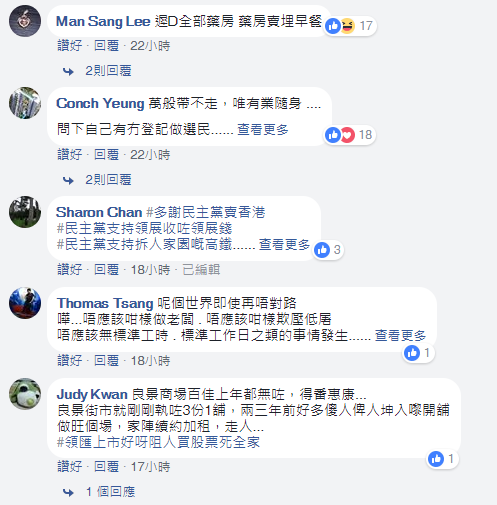Click the thumbs-up reaction on Judy Kwan's comment

coord(436,459)
